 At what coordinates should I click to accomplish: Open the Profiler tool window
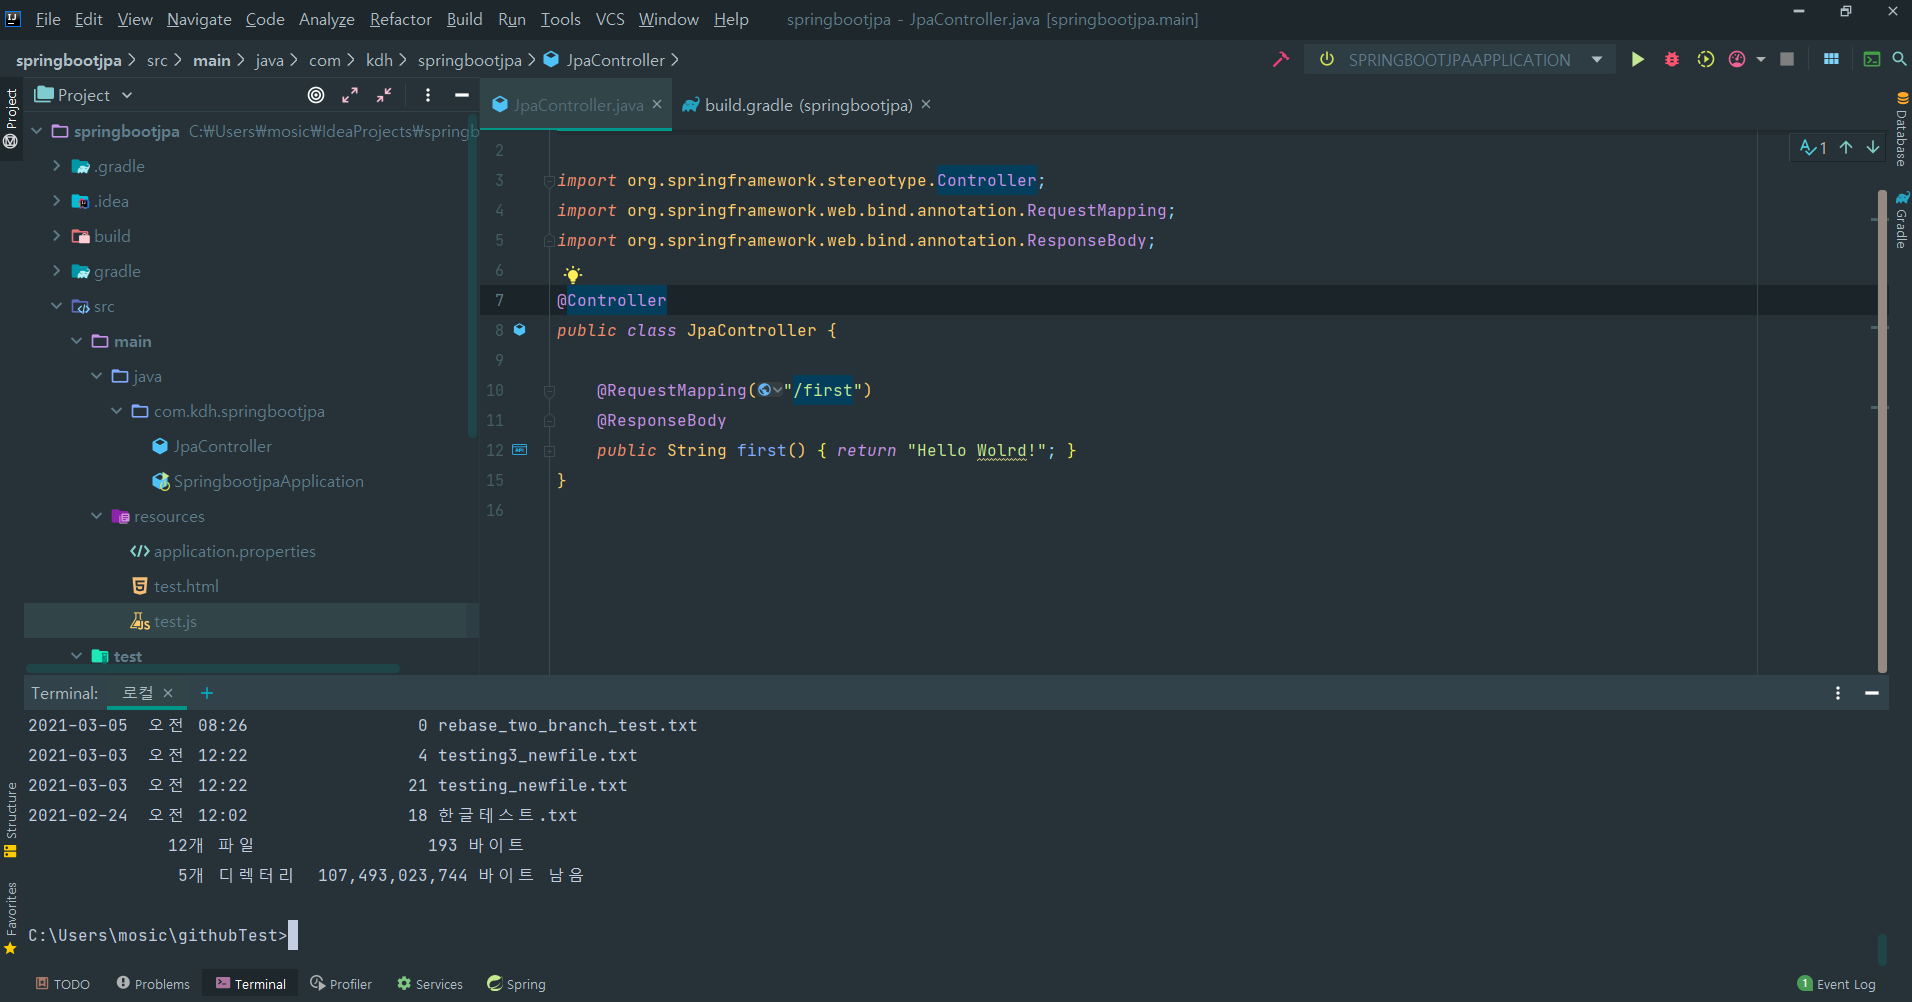pos(341,984)
